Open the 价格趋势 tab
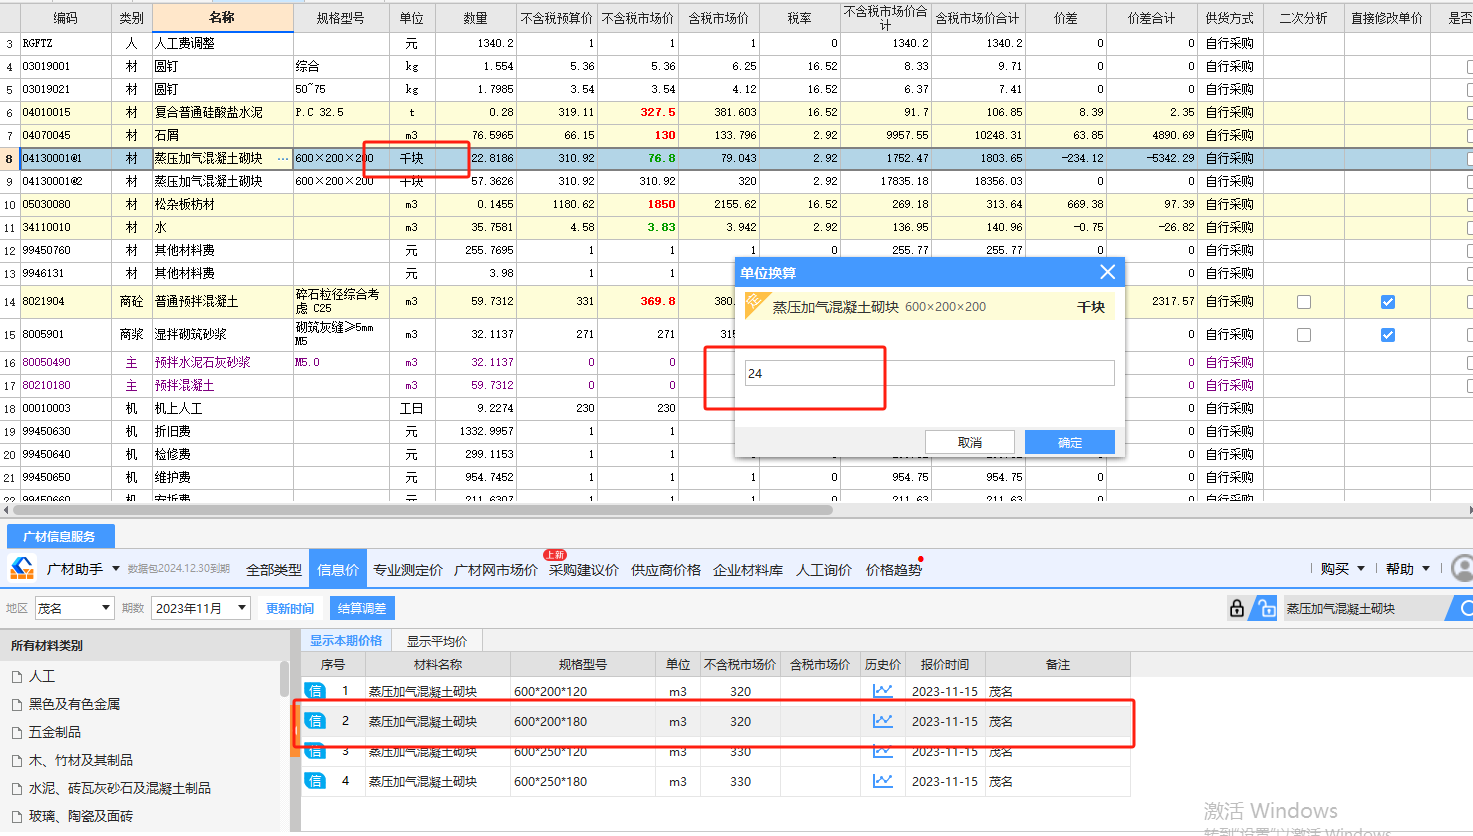The height and width of the screenshot is (836, 1473). click(894, 570)
